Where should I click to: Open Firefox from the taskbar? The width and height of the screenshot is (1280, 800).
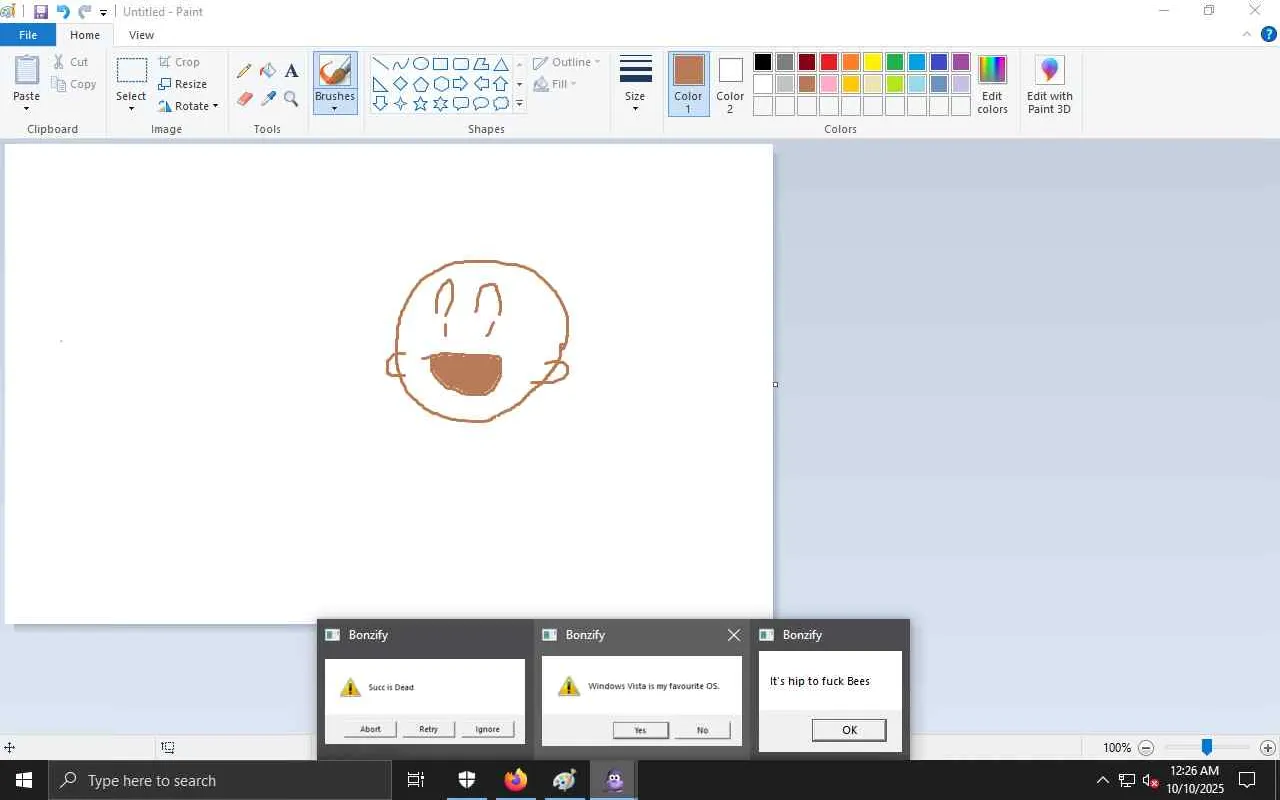click(x=516, y=780)
